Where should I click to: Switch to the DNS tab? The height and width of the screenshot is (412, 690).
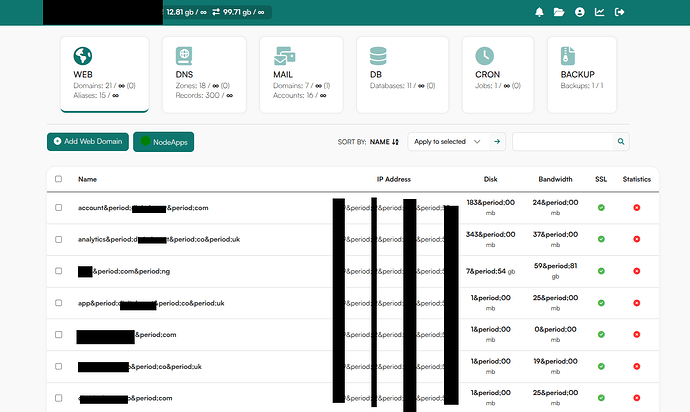click(x=204, y=74)
